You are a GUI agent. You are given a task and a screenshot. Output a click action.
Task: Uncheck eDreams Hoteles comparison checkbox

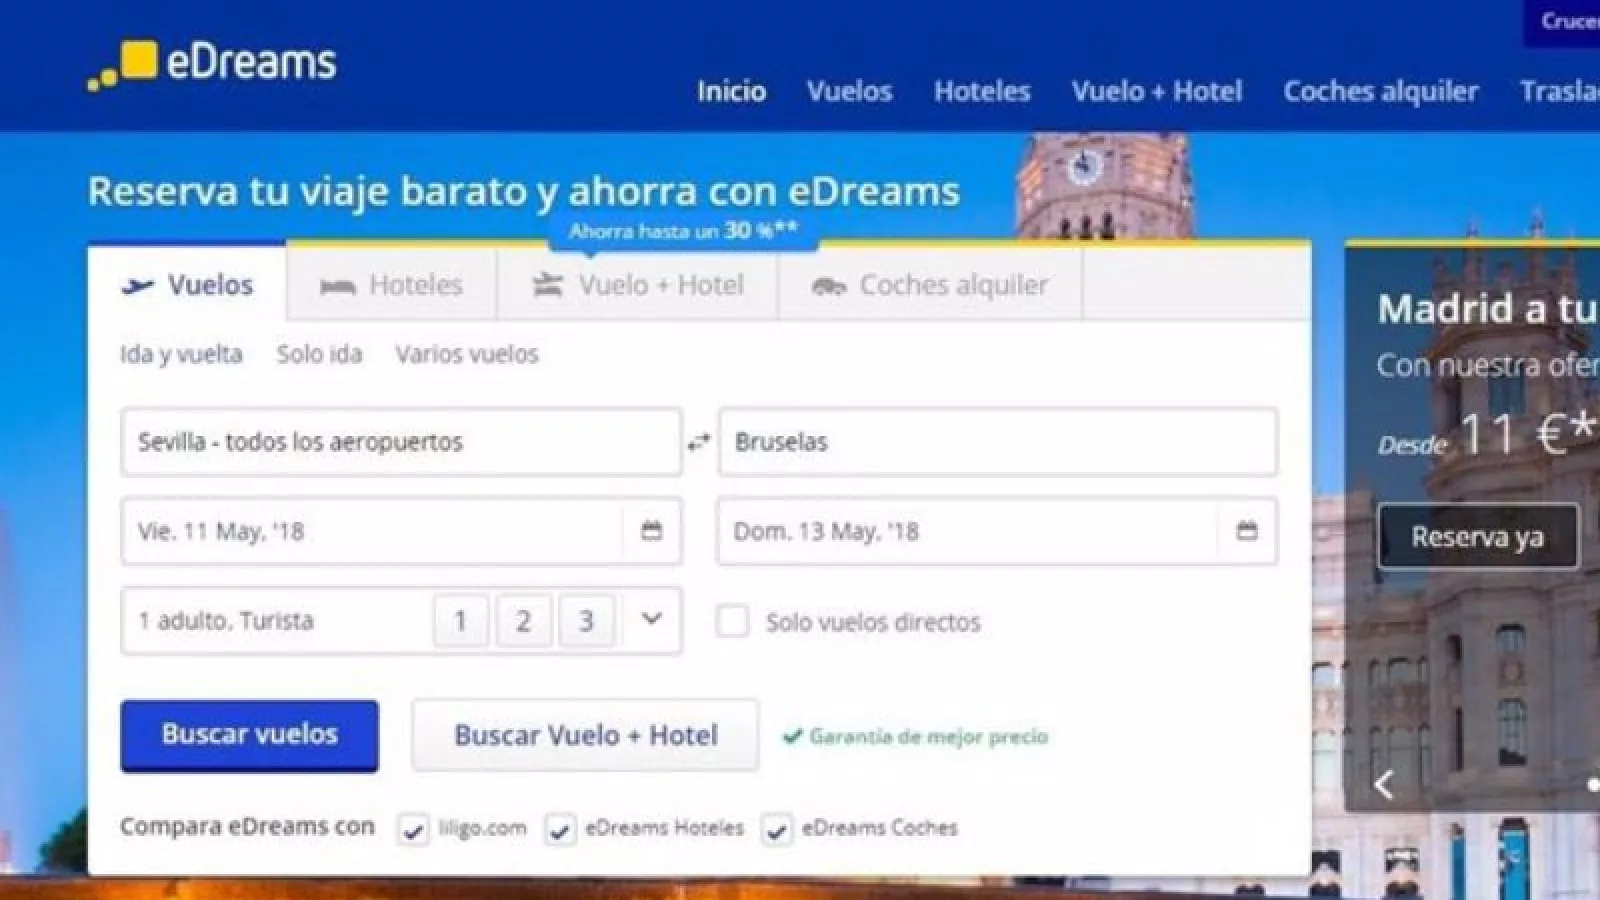pyautogui.click(x=560, y=829)
